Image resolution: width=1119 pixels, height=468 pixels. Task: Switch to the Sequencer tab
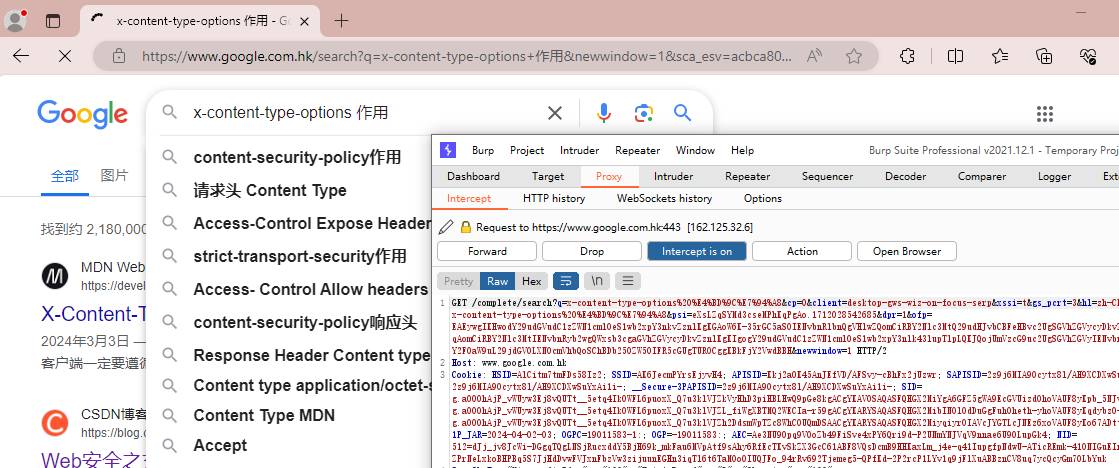[x=827, y=176]
